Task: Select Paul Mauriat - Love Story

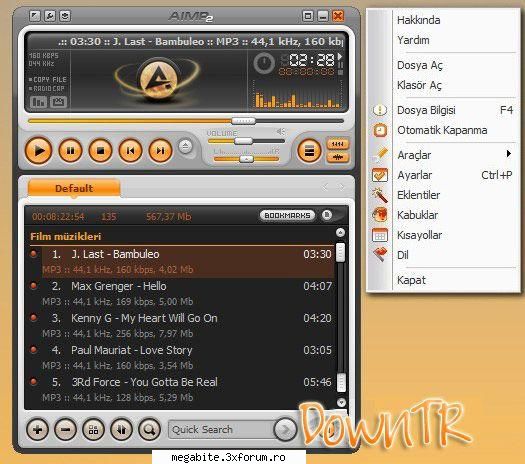Action: point(188,358)
